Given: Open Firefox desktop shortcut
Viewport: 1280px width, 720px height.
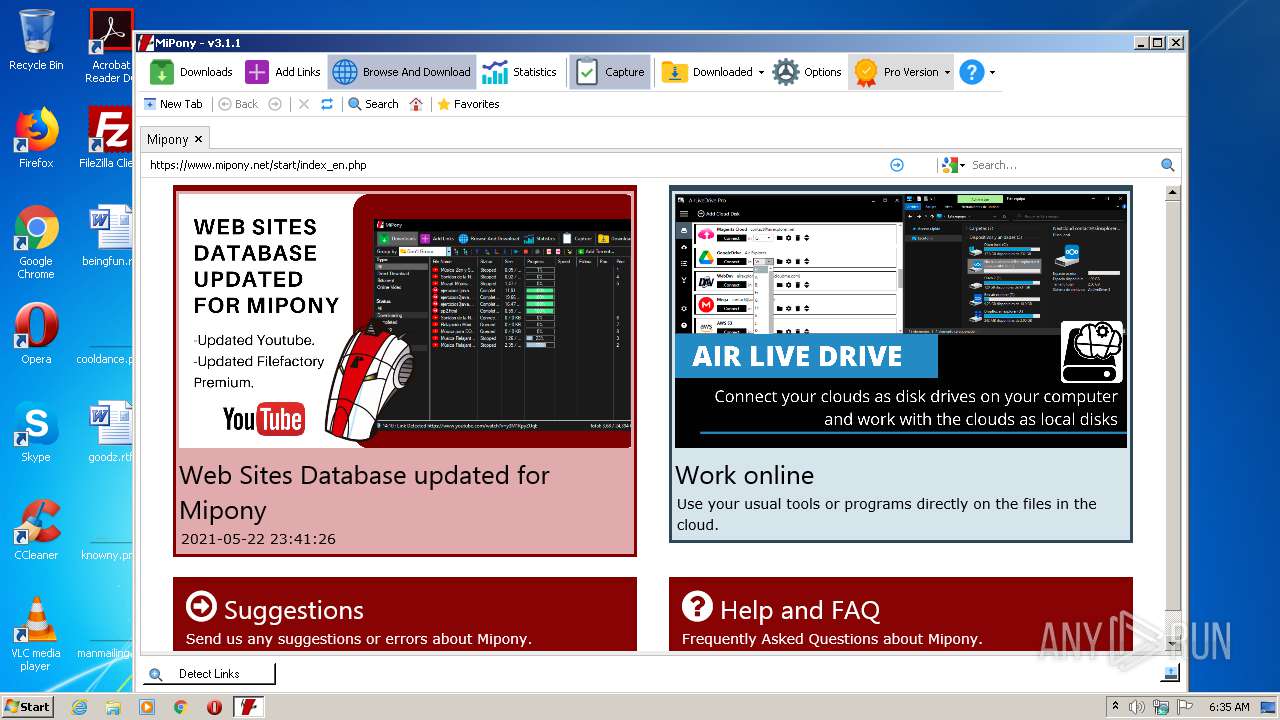Looking at the screenshot, I should click(x=36, y=138).
